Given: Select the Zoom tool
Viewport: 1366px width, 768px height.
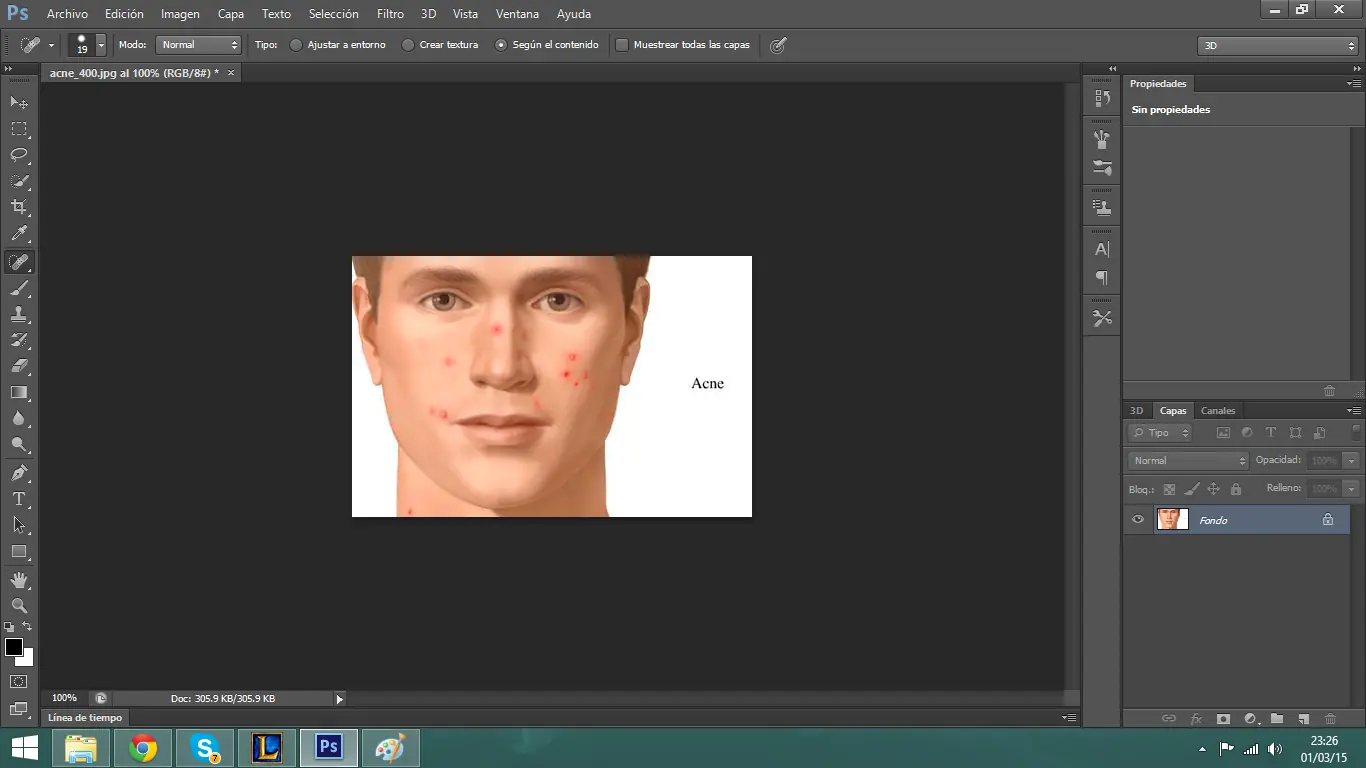Looking at the screenshot, I should [x=19, y=605].
